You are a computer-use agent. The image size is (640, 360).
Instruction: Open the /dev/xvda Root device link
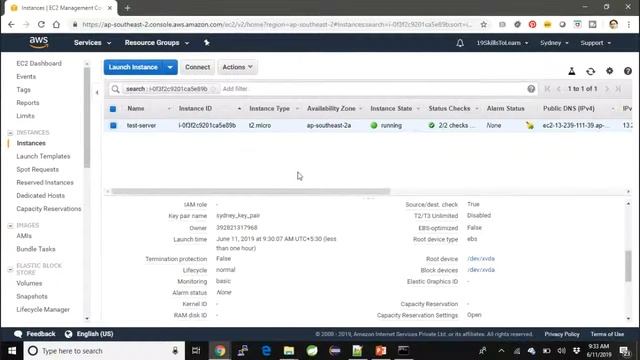[481, 259]
